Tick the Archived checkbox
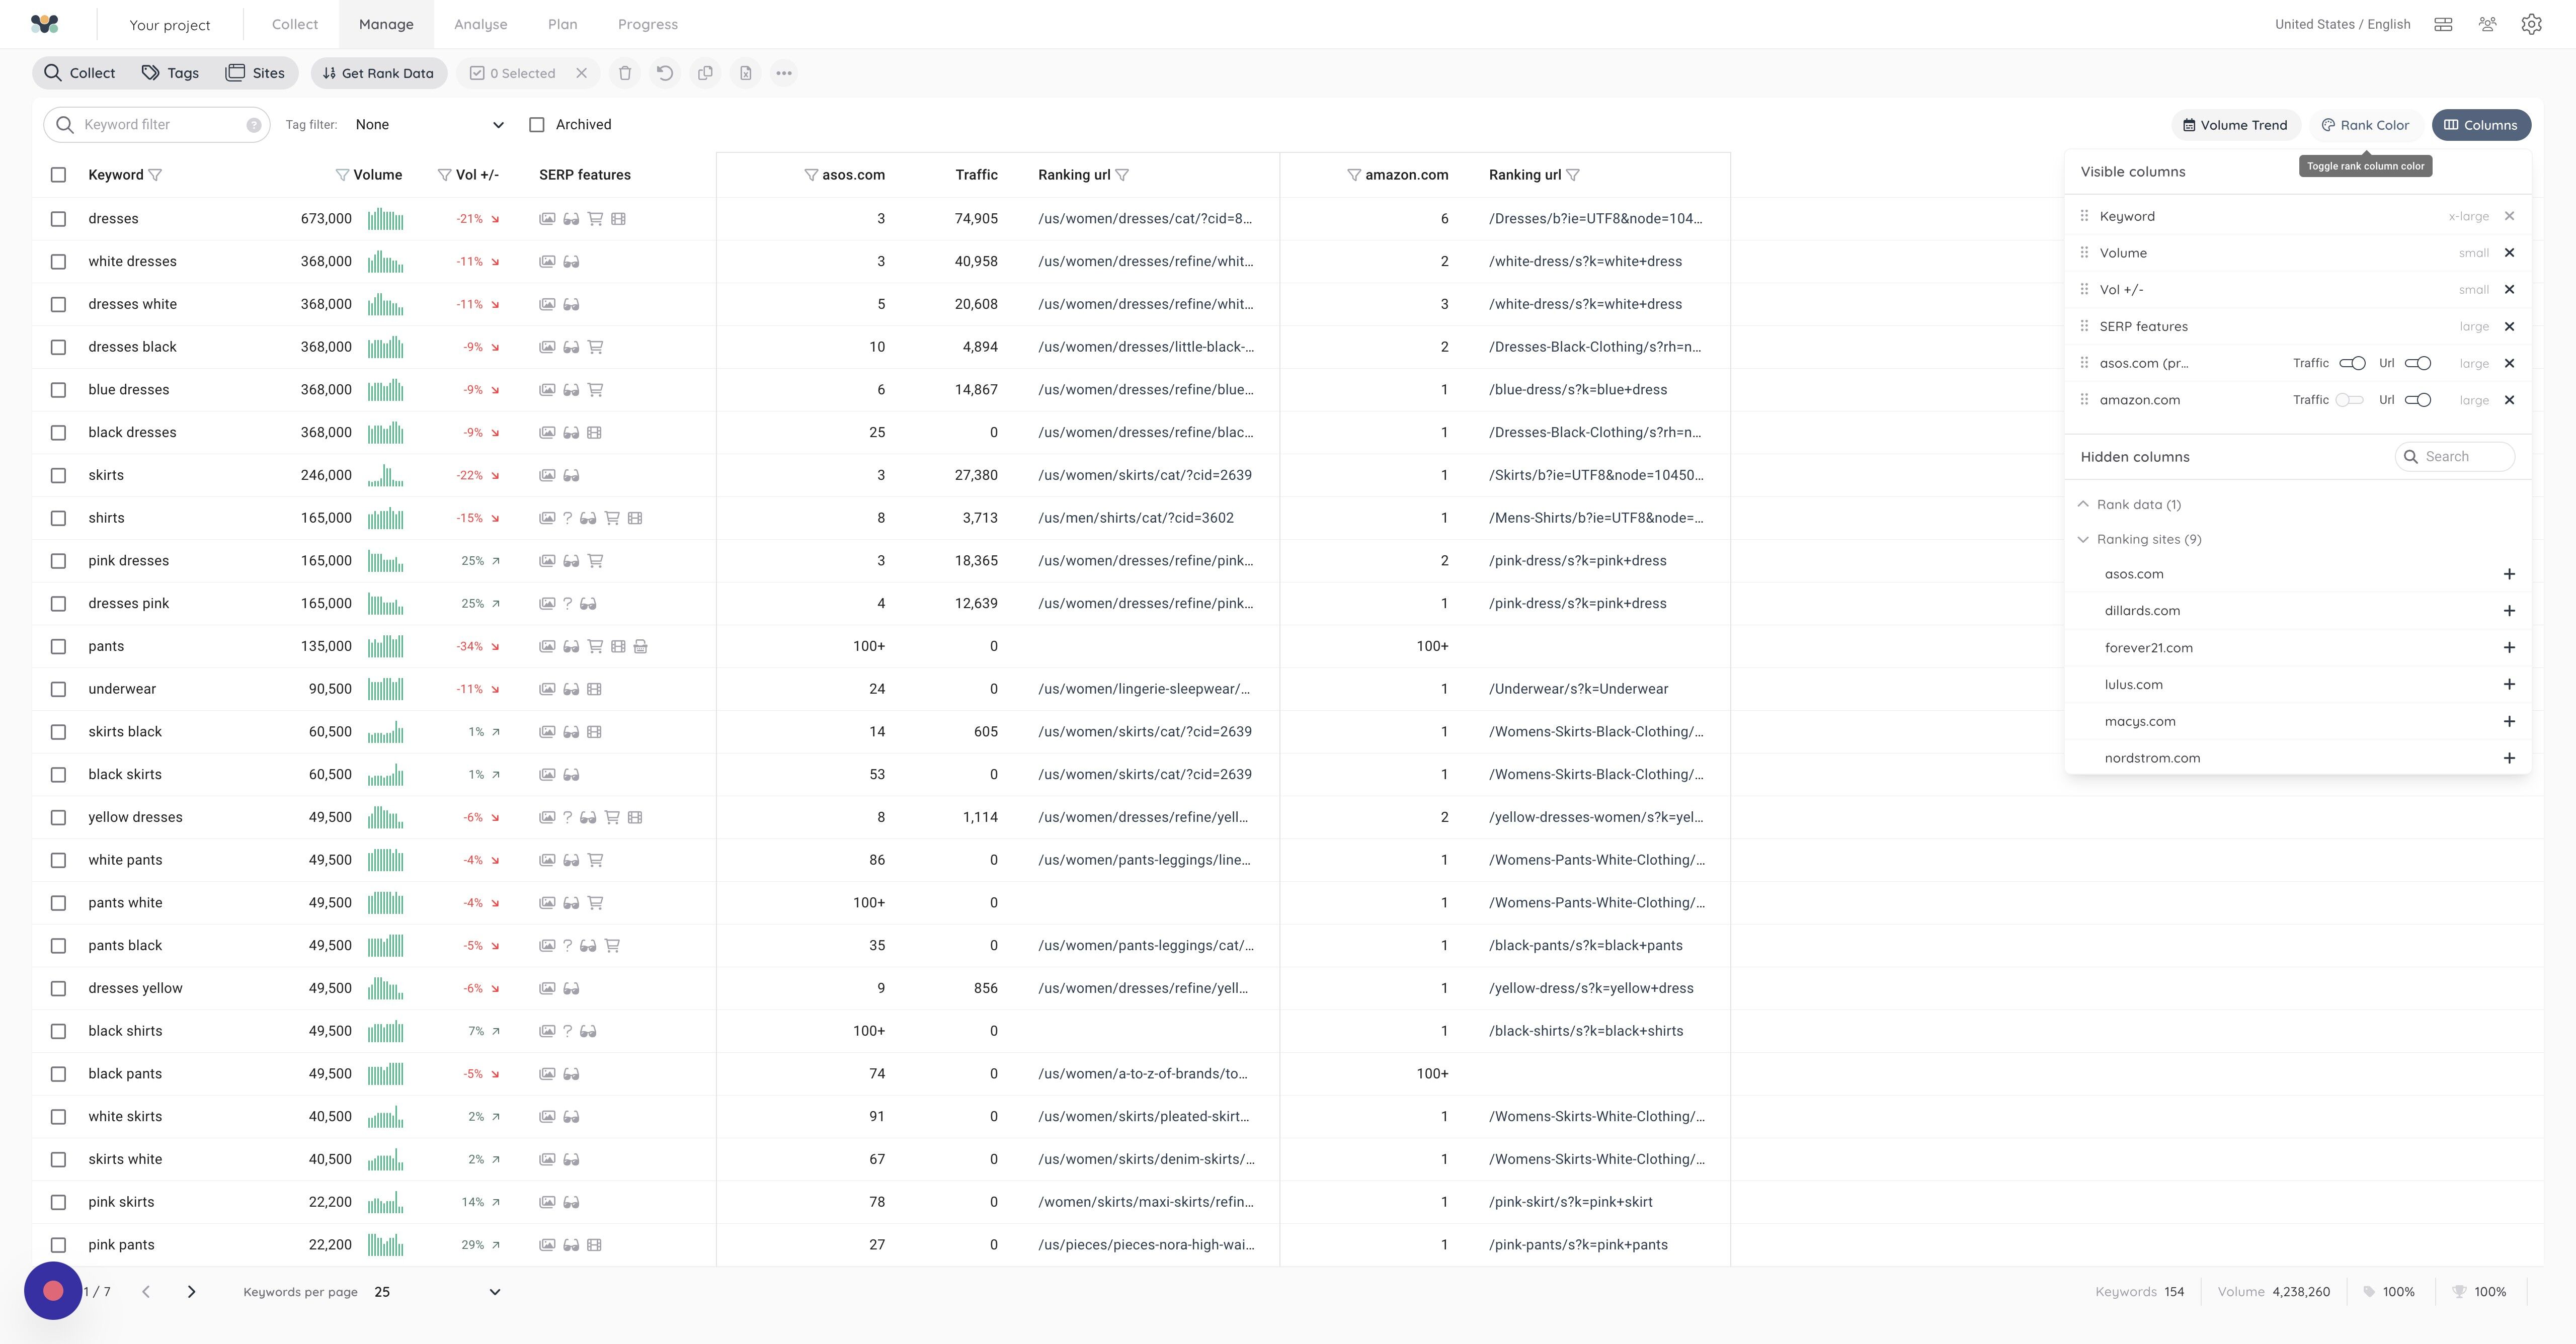 point(537,125)
